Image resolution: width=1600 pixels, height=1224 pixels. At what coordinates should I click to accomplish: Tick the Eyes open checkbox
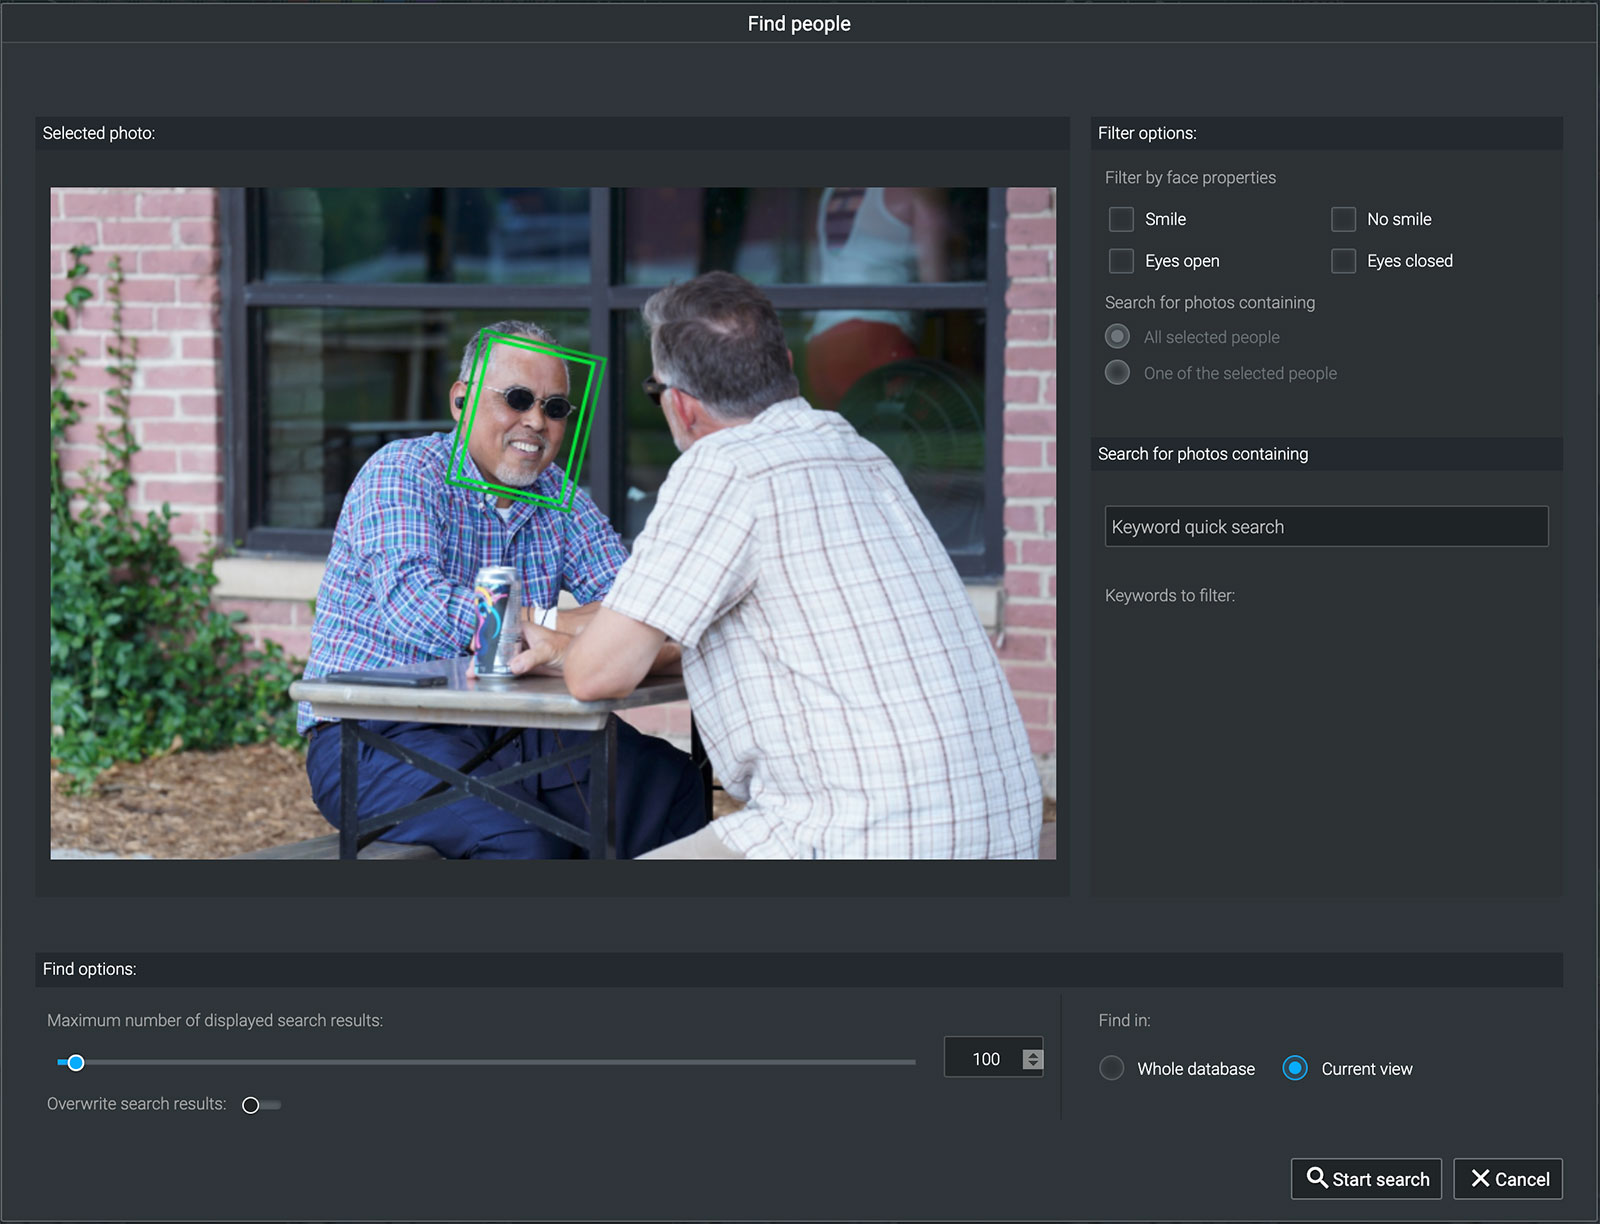1121,261
